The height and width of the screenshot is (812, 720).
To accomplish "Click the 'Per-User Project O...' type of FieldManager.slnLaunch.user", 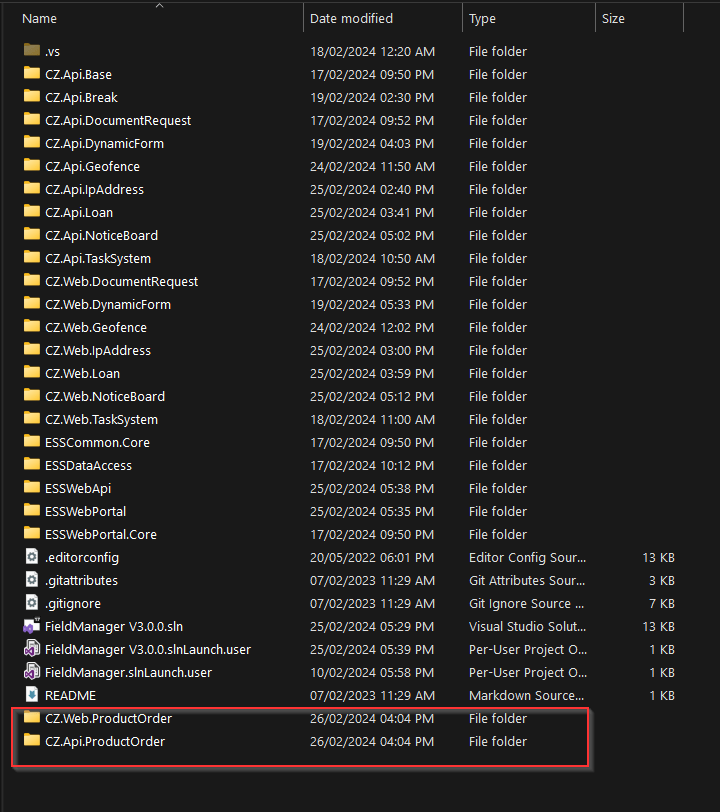I will tap(528, 673).
